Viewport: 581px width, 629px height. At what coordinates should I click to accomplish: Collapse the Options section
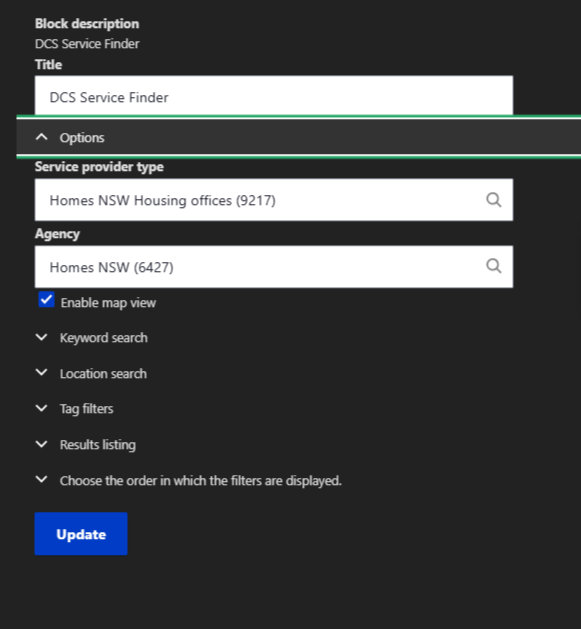(x=299, y=138)
